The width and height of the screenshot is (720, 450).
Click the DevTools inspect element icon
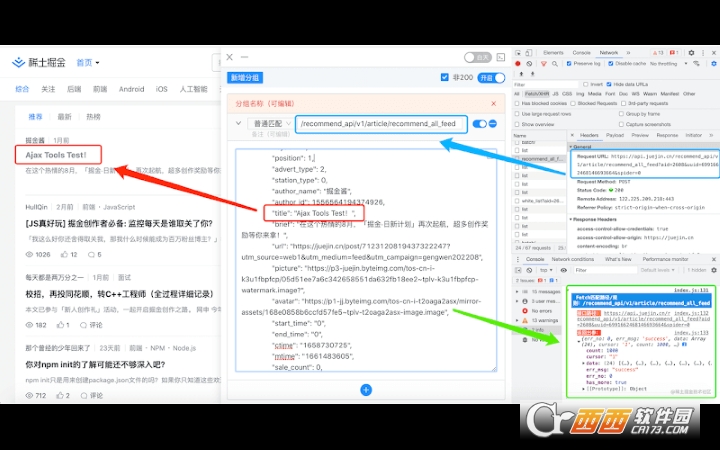tap(518, 53)
